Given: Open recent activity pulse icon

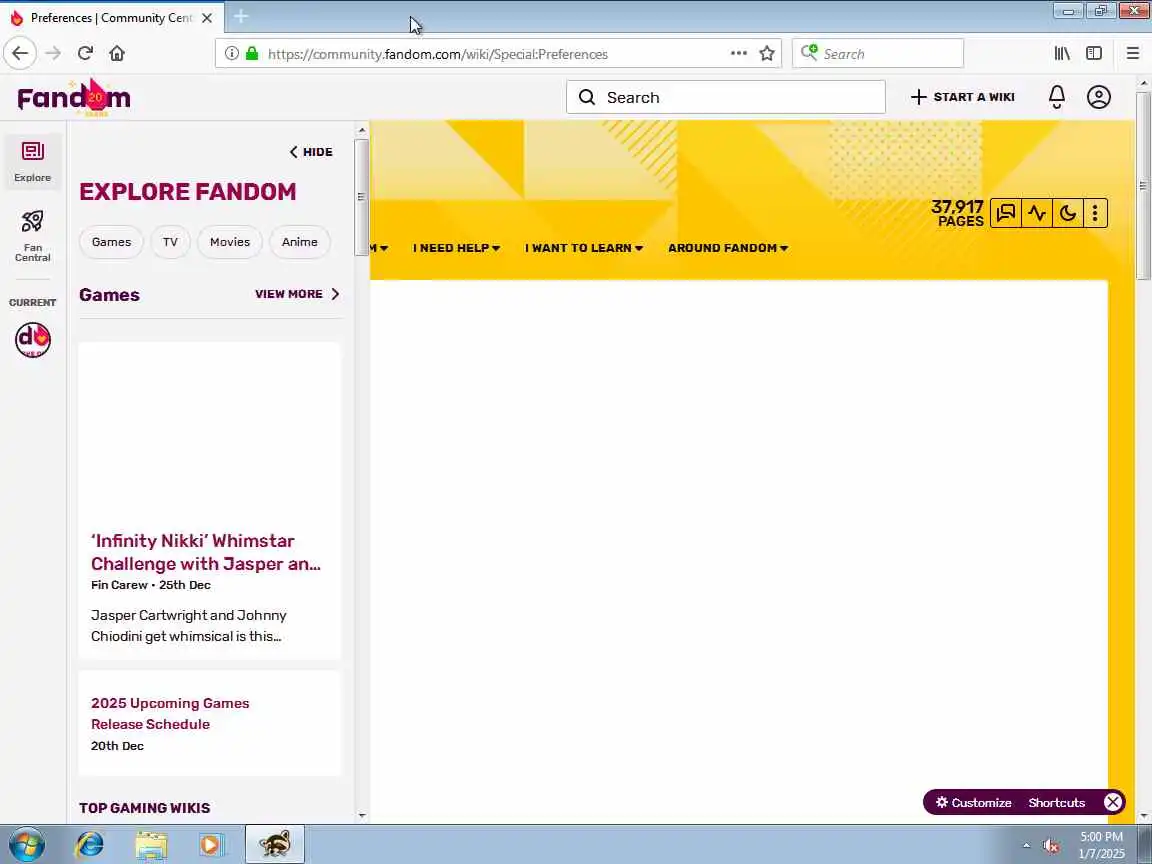Looking at the screenshot, I should pos(1037,213).
